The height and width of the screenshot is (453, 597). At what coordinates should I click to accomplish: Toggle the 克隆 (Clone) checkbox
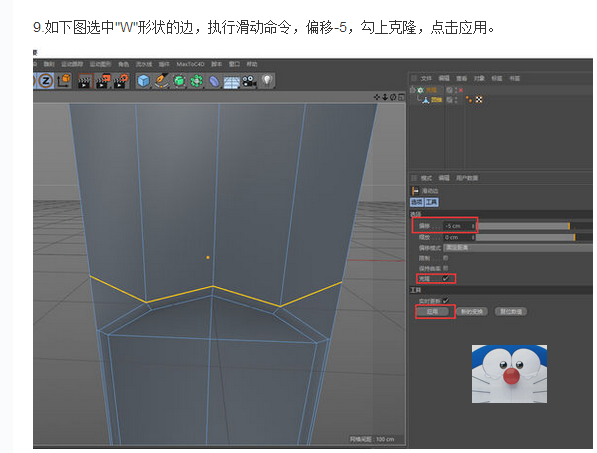click(x=445, y=279)
